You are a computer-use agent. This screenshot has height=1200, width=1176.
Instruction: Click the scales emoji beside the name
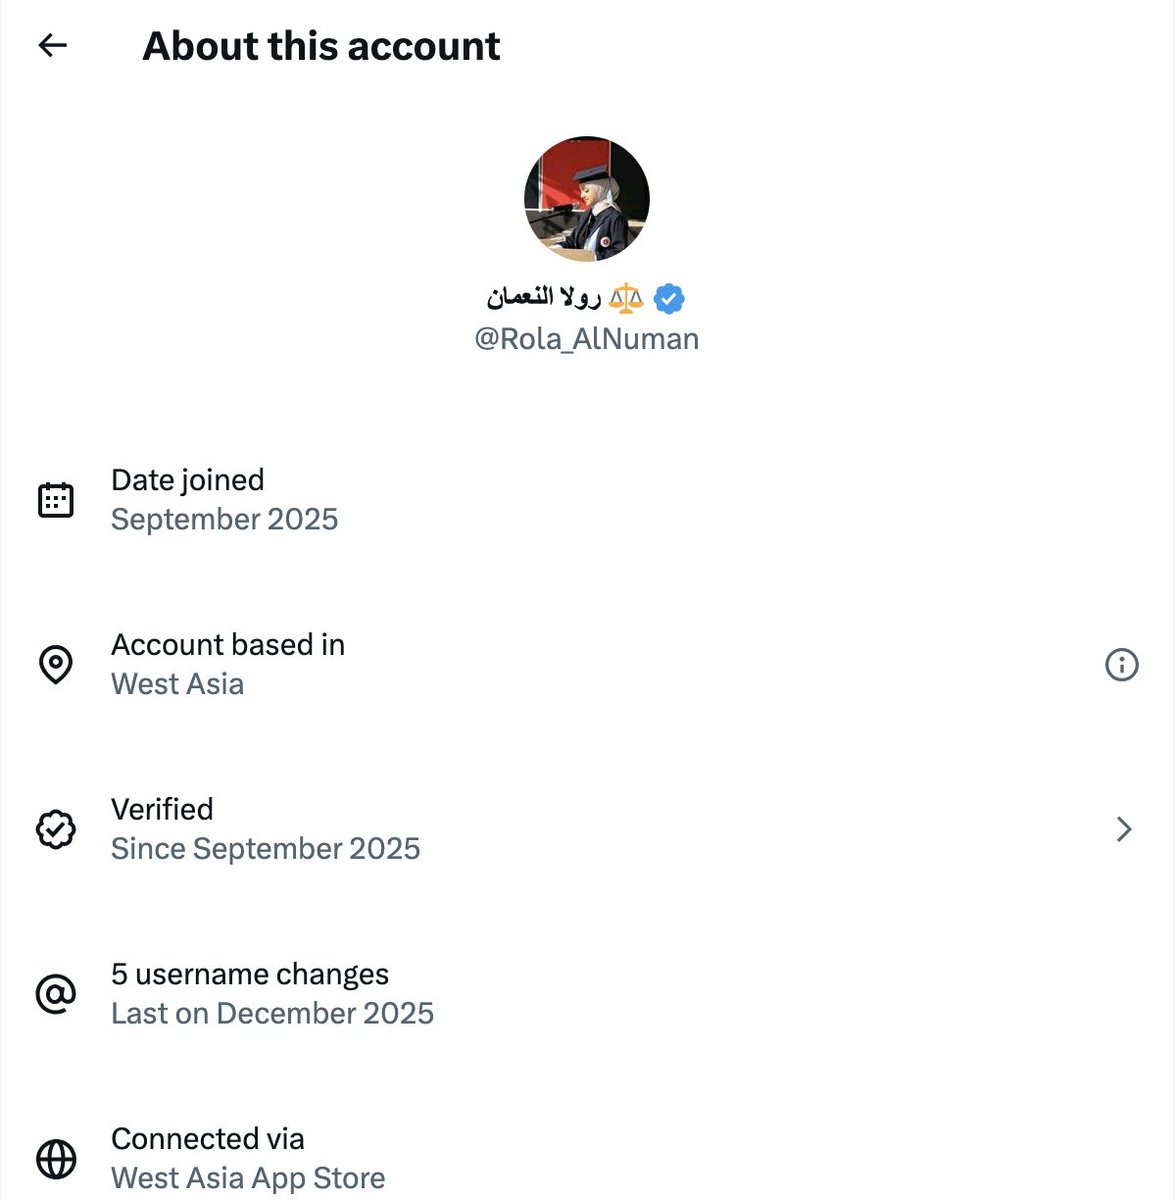coord(626,298)
